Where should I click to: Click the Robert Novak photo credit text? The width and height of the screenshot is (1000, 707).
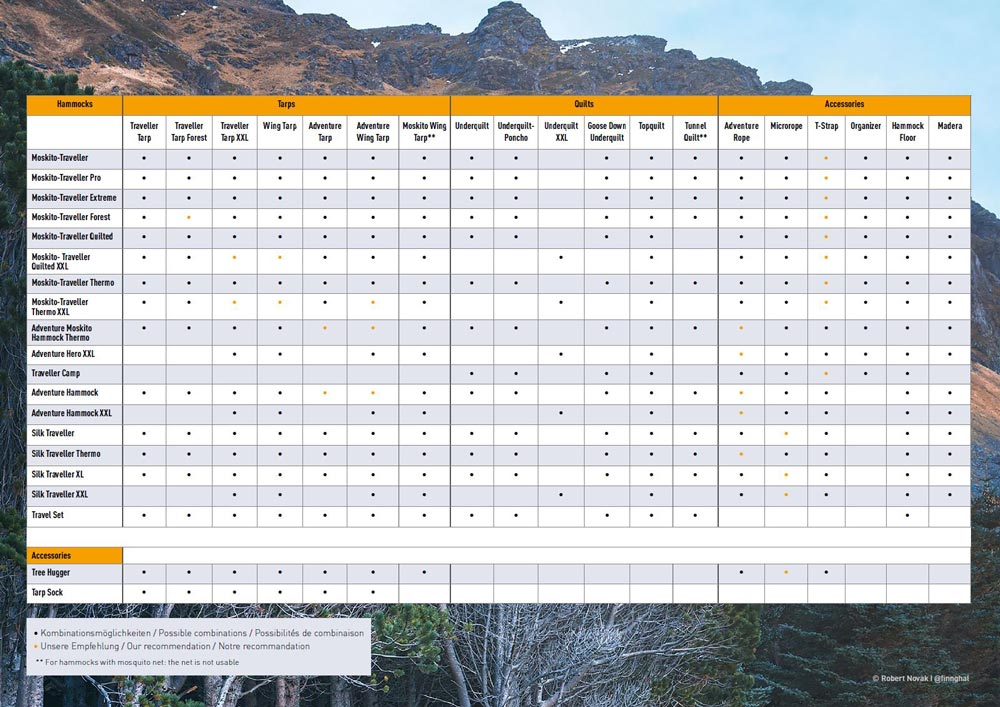coord(921,679)
